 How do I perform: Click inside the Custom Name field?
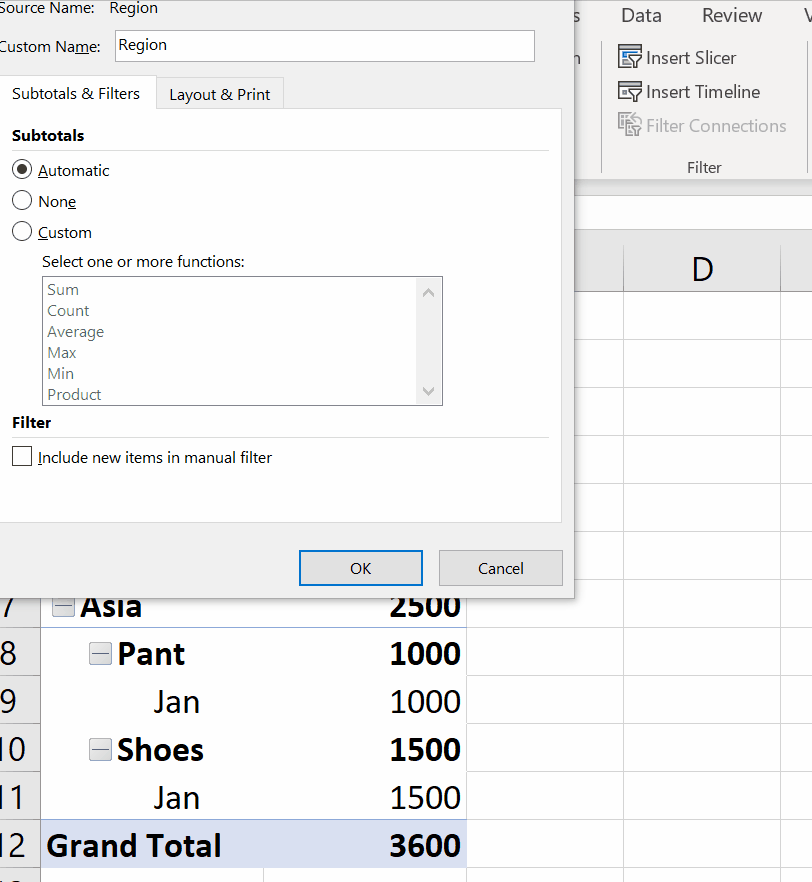pyautogui.click(x=324, y=45)
